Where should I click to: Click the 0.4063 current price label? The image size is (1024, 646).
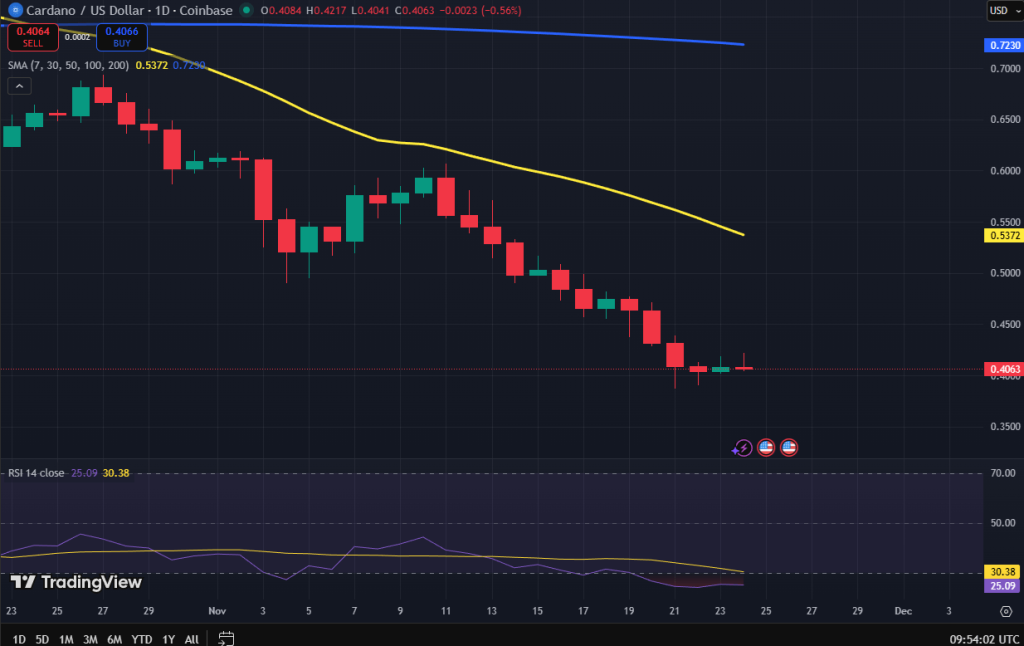coord(1003,369)
